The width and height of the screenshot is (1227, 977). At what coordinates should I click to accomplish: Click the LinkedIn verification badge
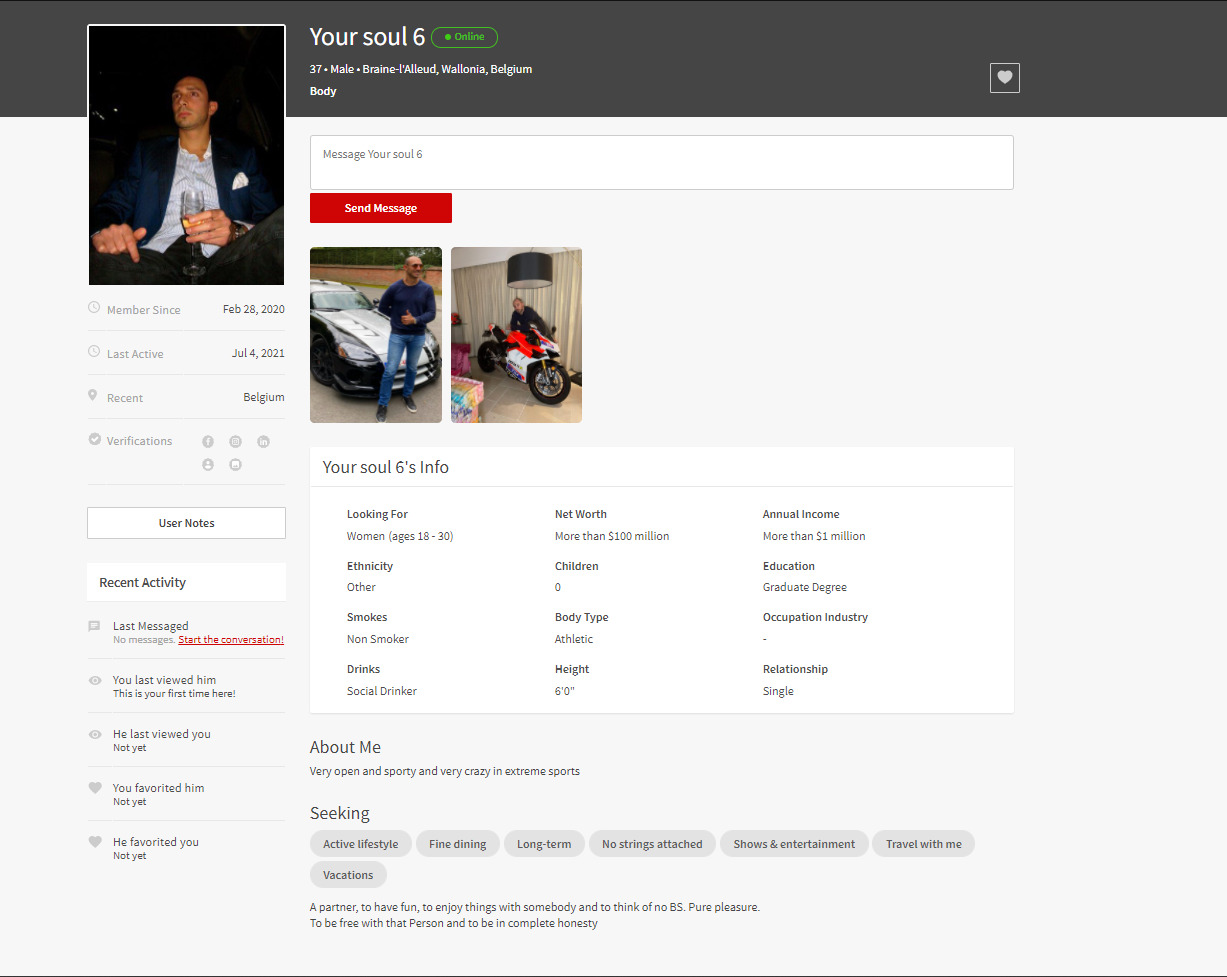(x=264, y=442)
